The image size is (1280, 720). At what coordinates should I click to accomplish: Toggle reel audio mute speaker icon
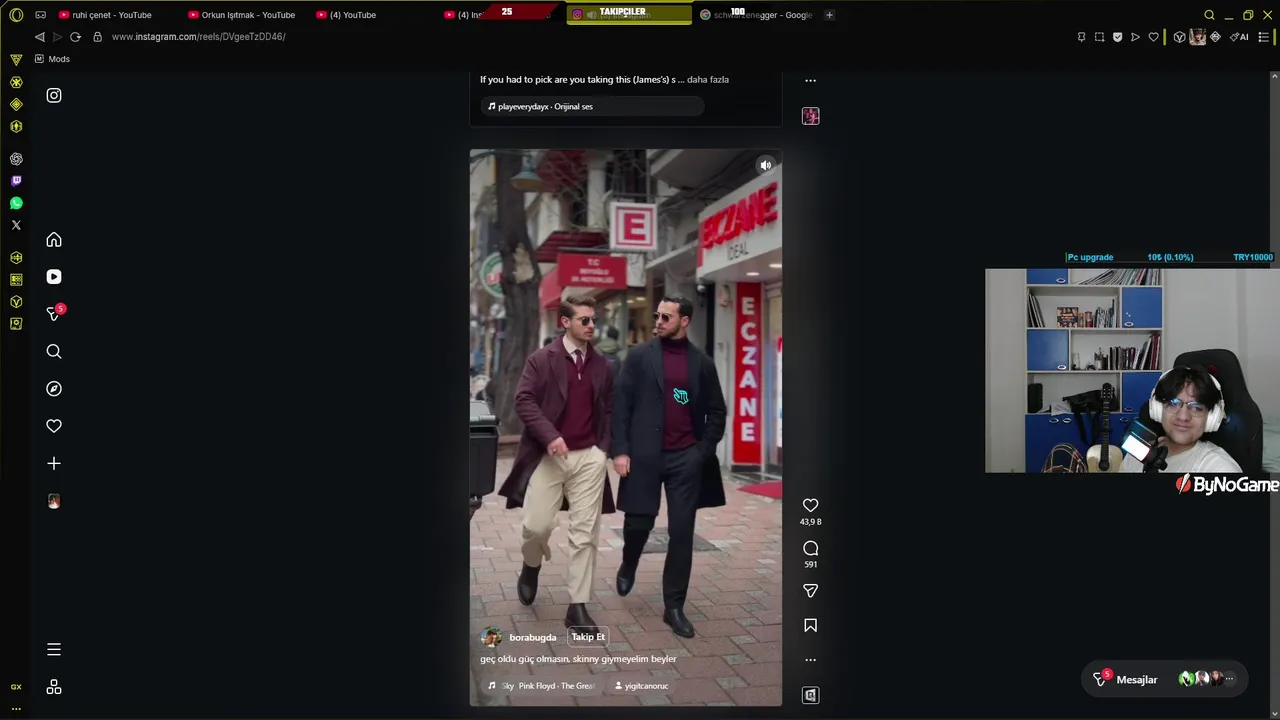point(765,166)
